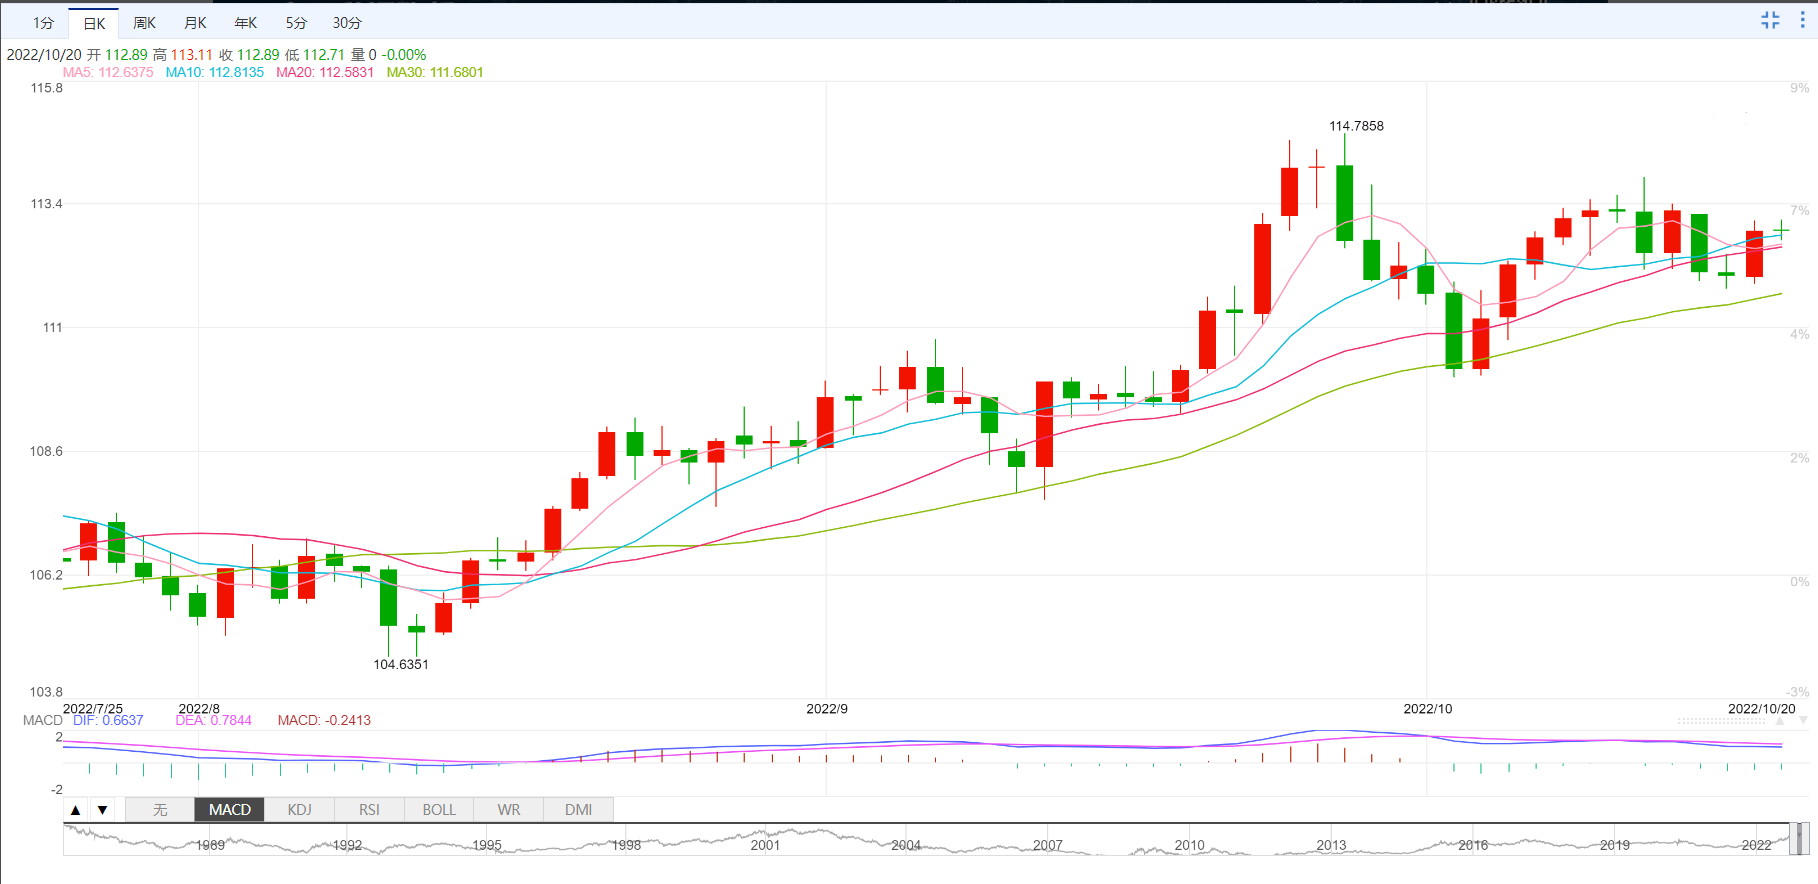This screenshot has height=884, width=1818.
Task: Enable the KDJ indicator
Action: pyautogui.click(x=299, y=810)
